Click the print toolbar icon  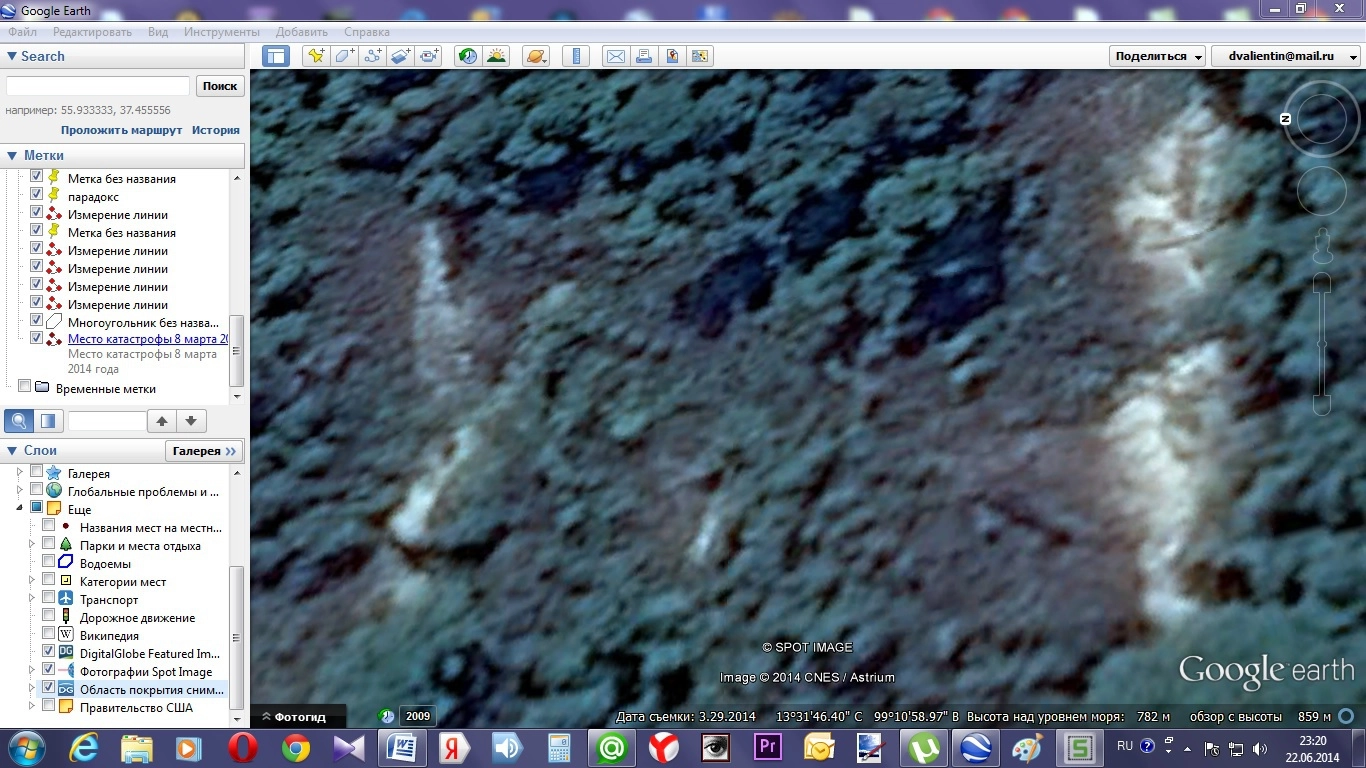click(644, 56)
